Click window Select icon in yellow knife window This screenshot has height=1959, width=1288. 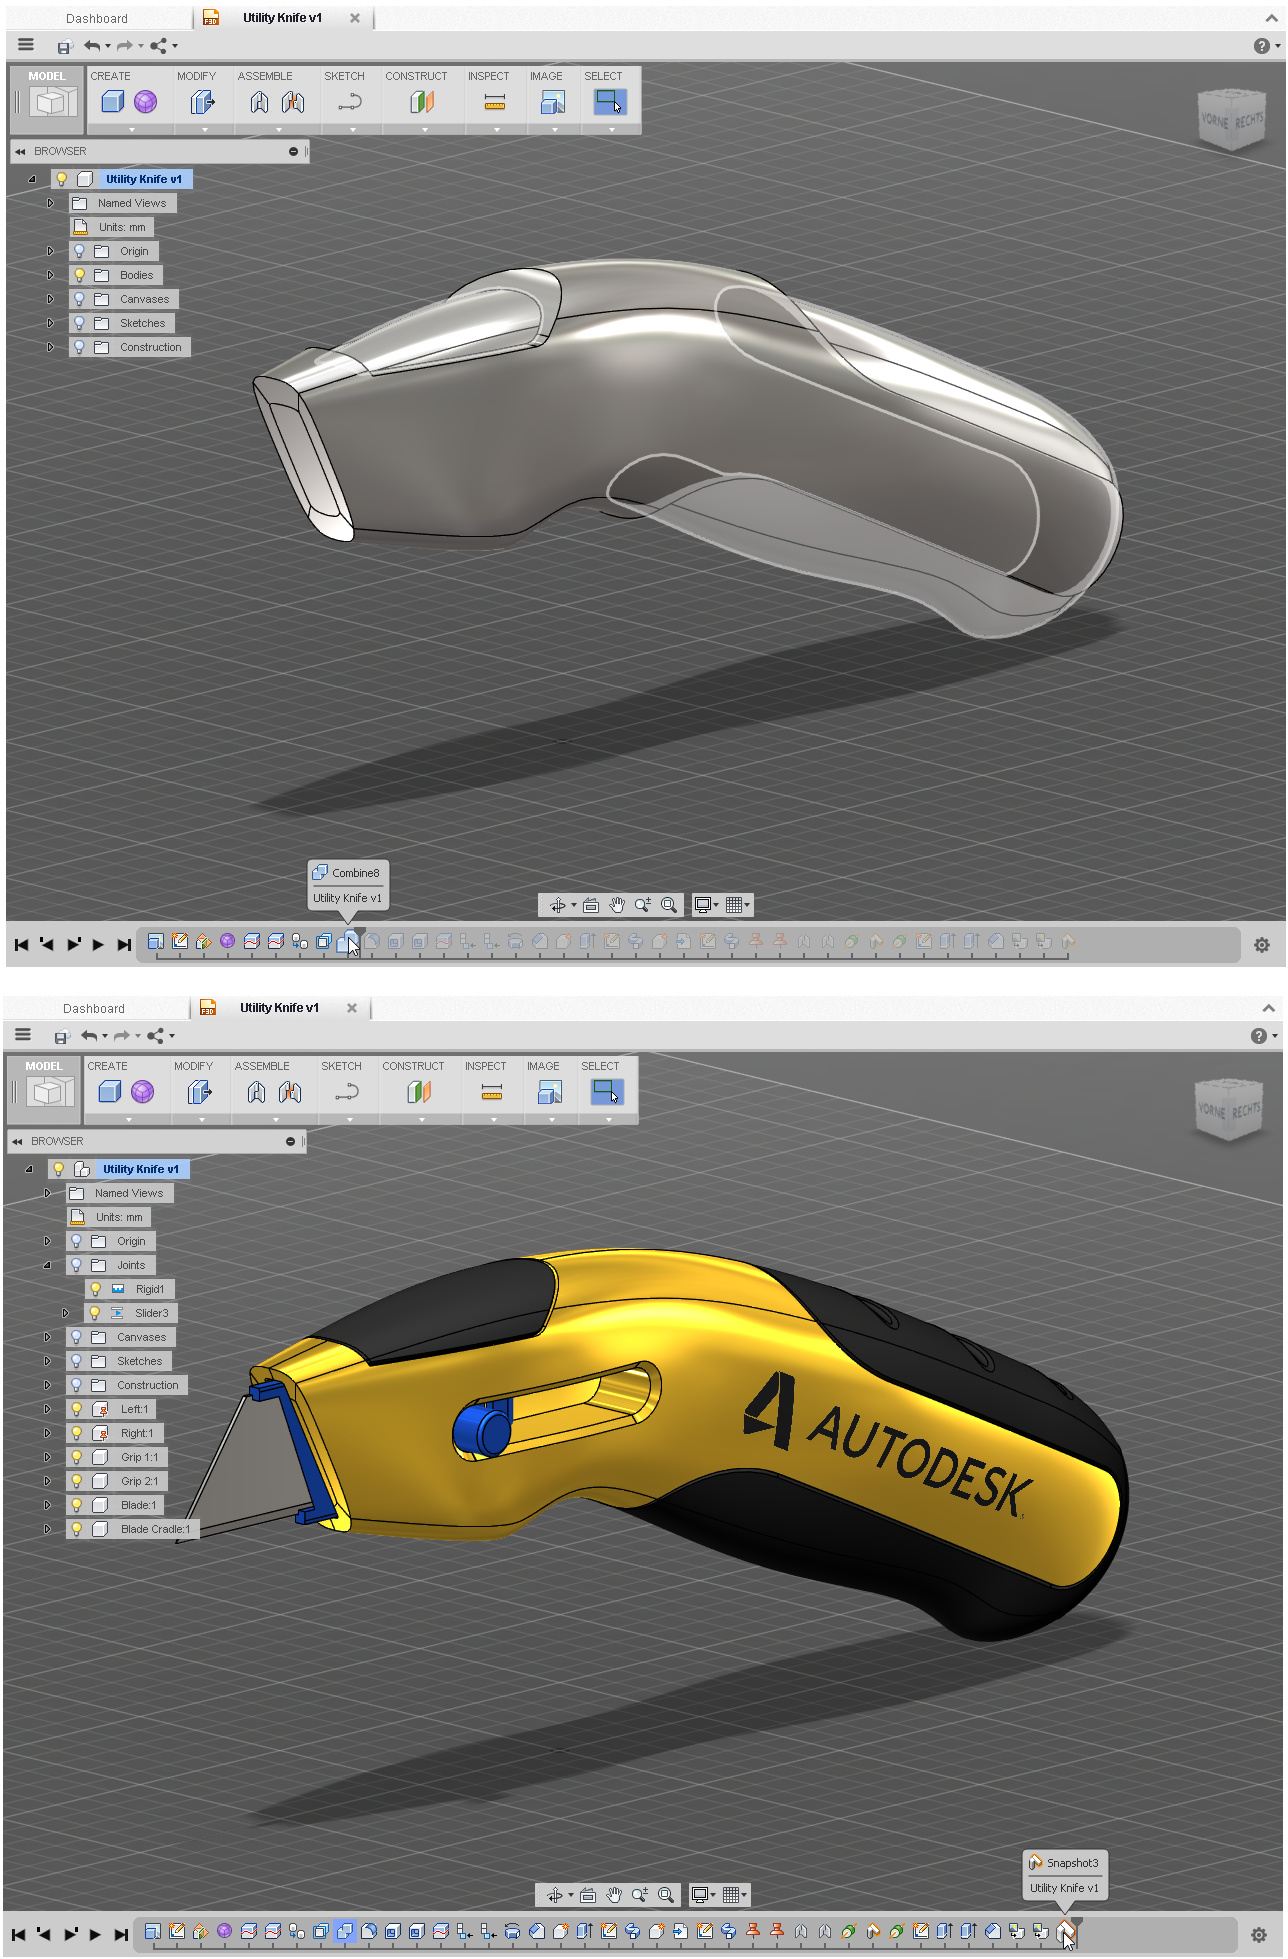607,1092
